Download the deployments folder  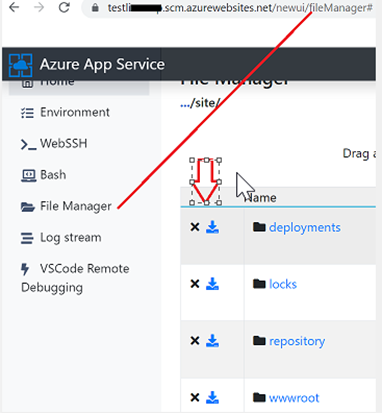pyautogui.click(x=212, y=227)
